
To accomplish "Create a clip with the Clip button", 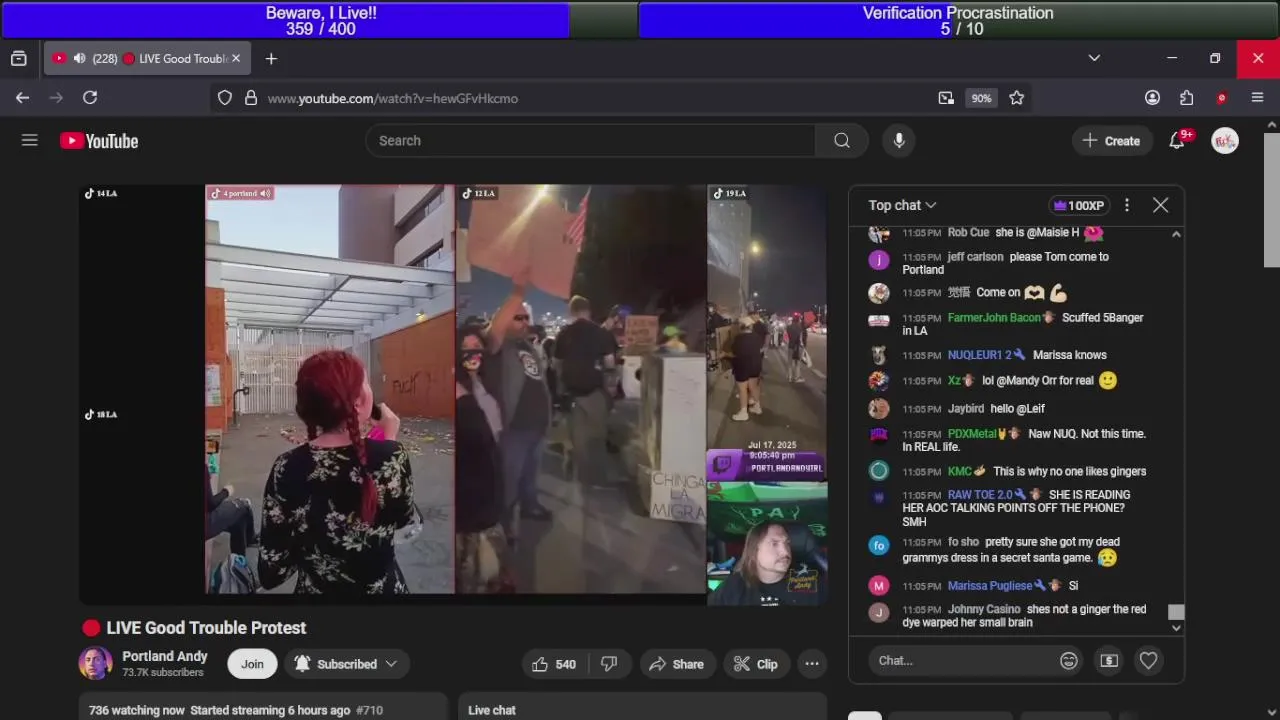I will coord(755,664).
